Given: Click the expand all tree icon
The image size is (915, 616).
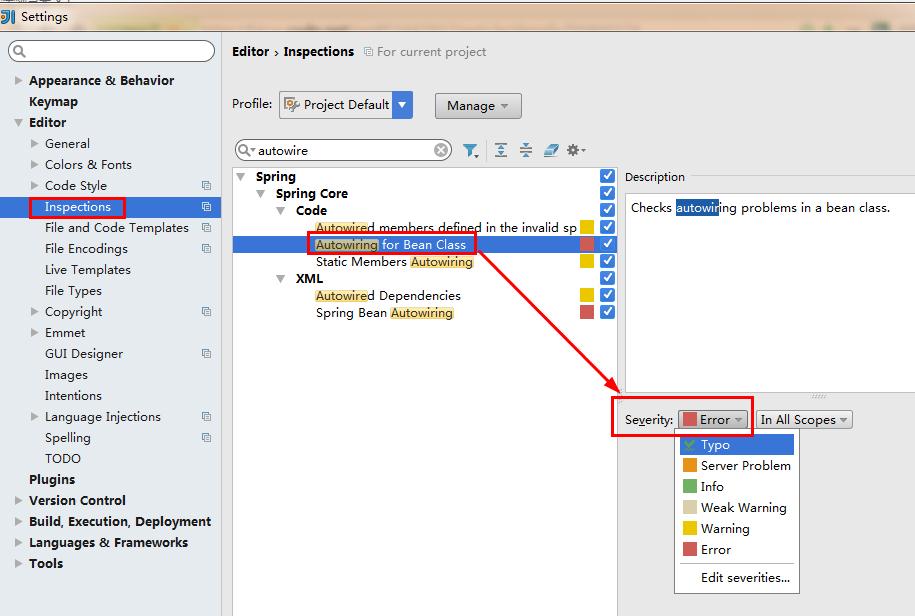Looking at the screenshot, I should click(x=501, y=150).
